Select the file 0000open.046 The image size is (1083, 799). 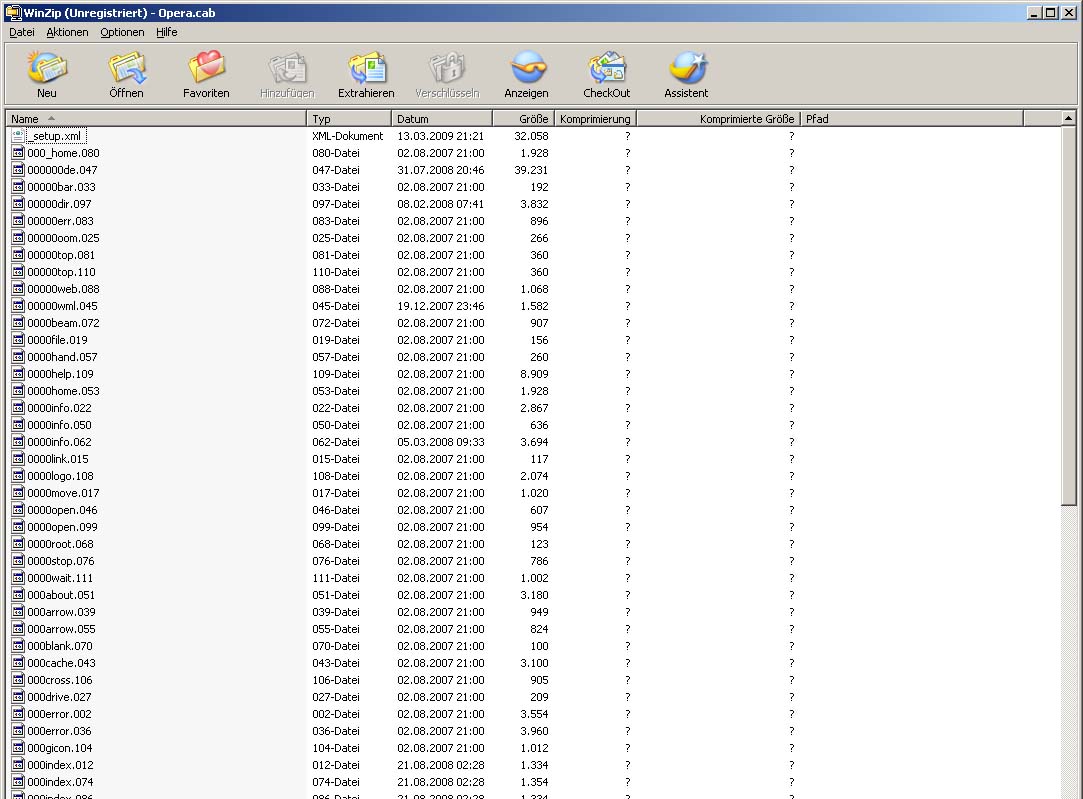(62, 510)
